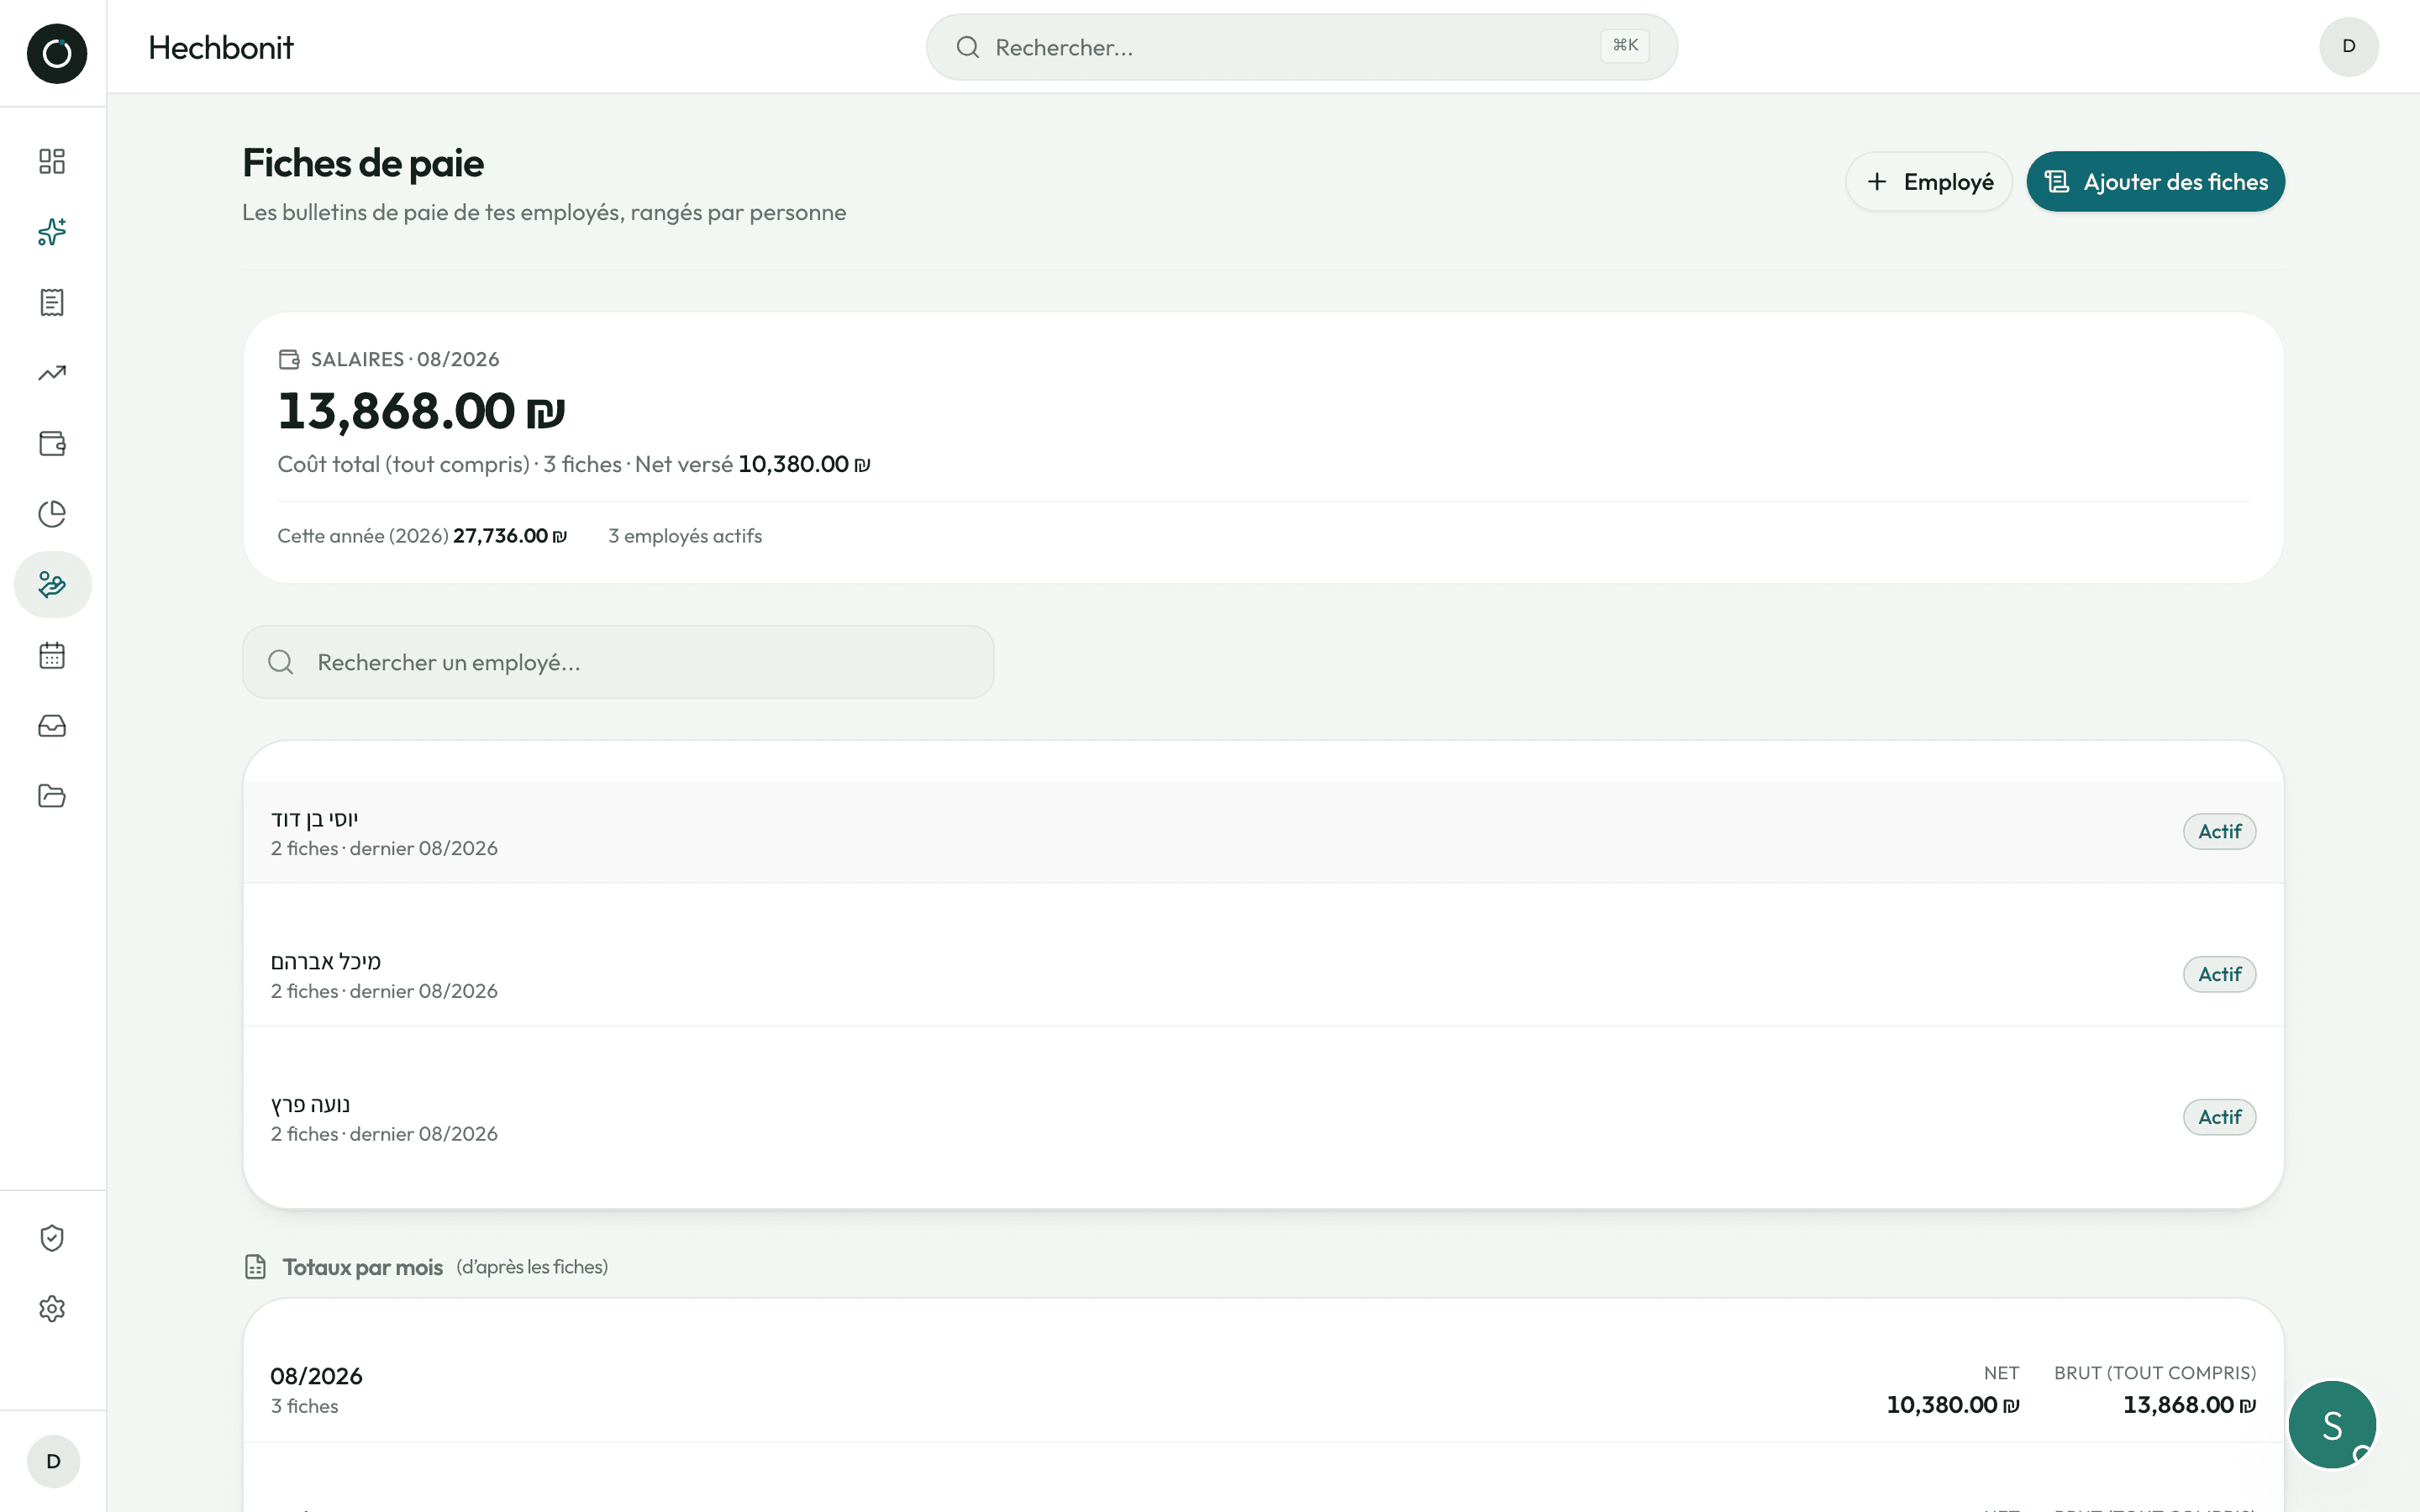Open employee row יוסי בן דוד

(x=1263, y=832)
